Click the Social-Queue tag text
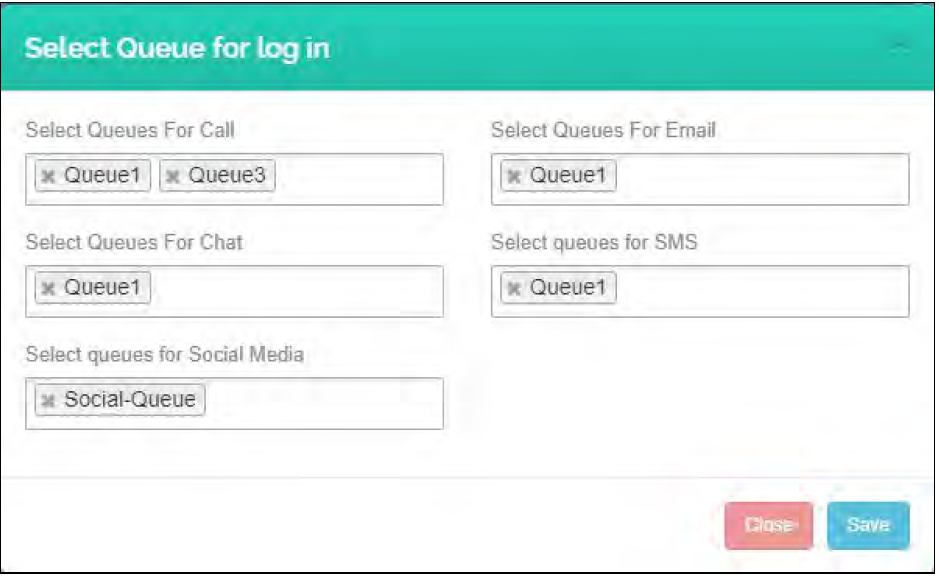Screen dimensions: 939x577 pyautogui.click(x=130, y=401)
